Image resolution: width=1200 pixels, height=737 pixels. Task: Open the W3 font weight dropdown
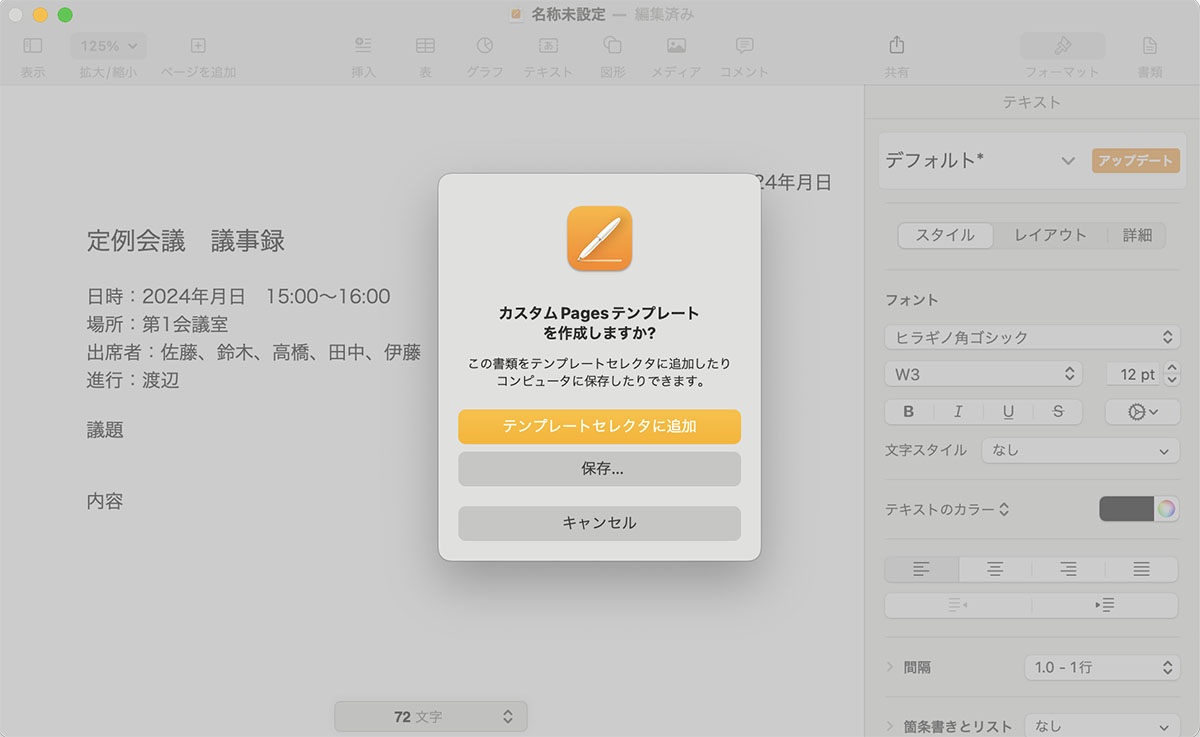click(983, 374)
